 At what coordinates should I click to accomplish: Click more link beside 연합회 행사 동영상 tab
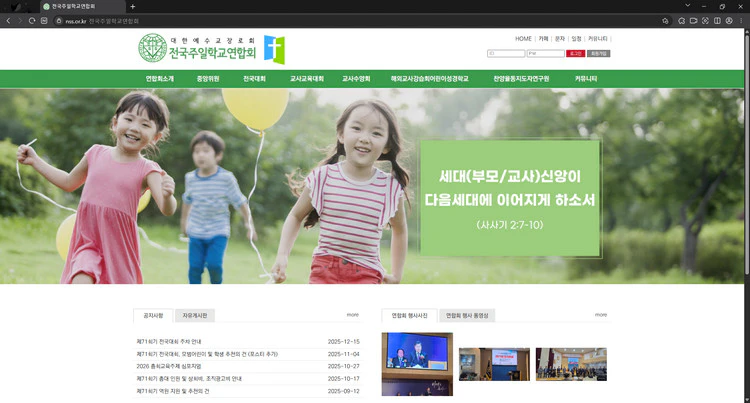pos(601,315)
